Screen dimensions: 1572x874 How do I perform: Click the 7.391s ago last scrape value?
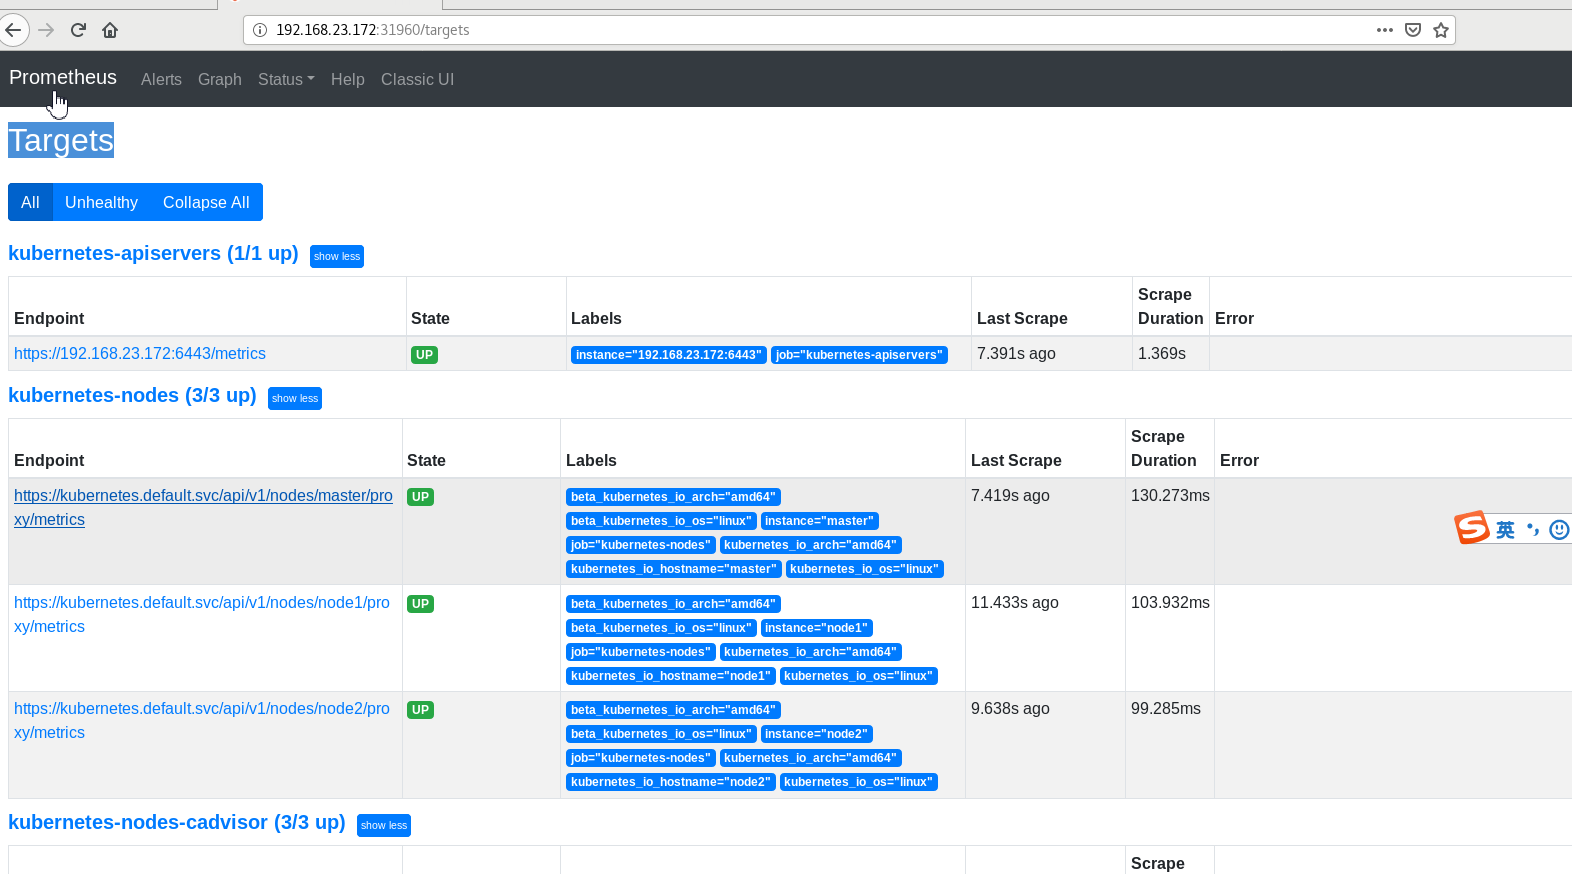1016,354
